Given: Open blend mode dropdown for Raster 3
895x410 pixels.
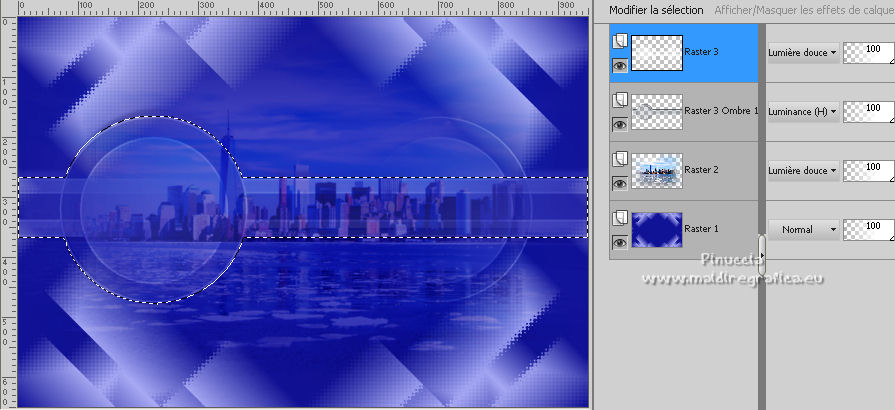Looking at the screenshot, I should tap(803, 53).
